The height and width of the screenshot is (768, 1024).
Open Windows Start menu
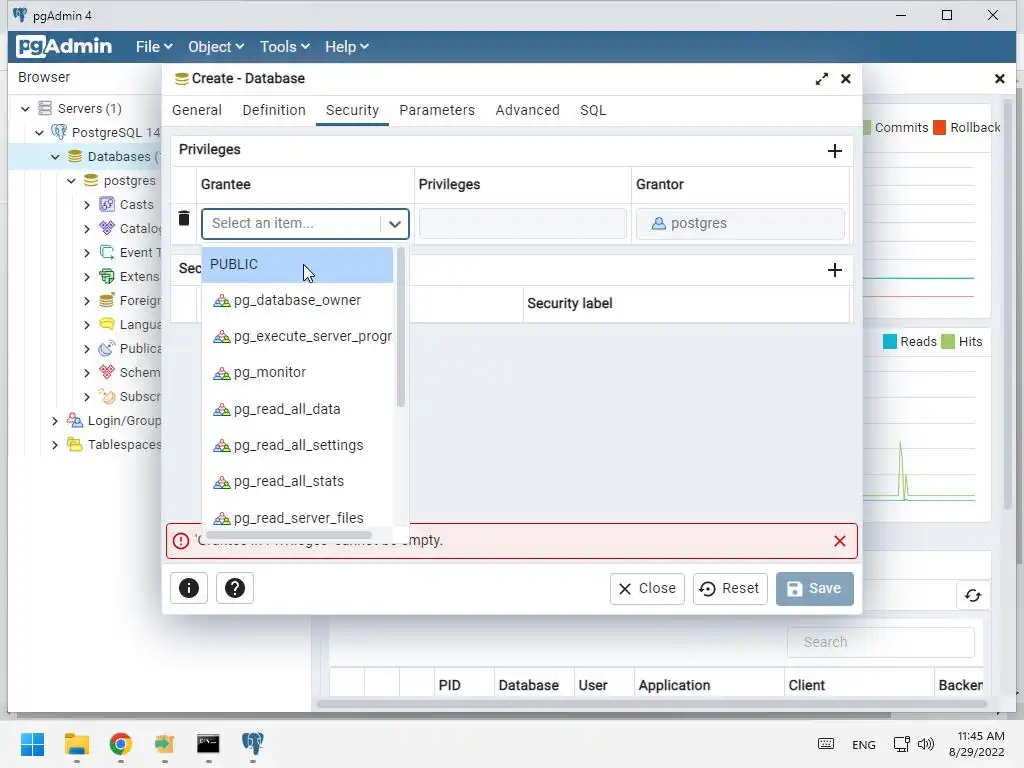coord(32,744)
